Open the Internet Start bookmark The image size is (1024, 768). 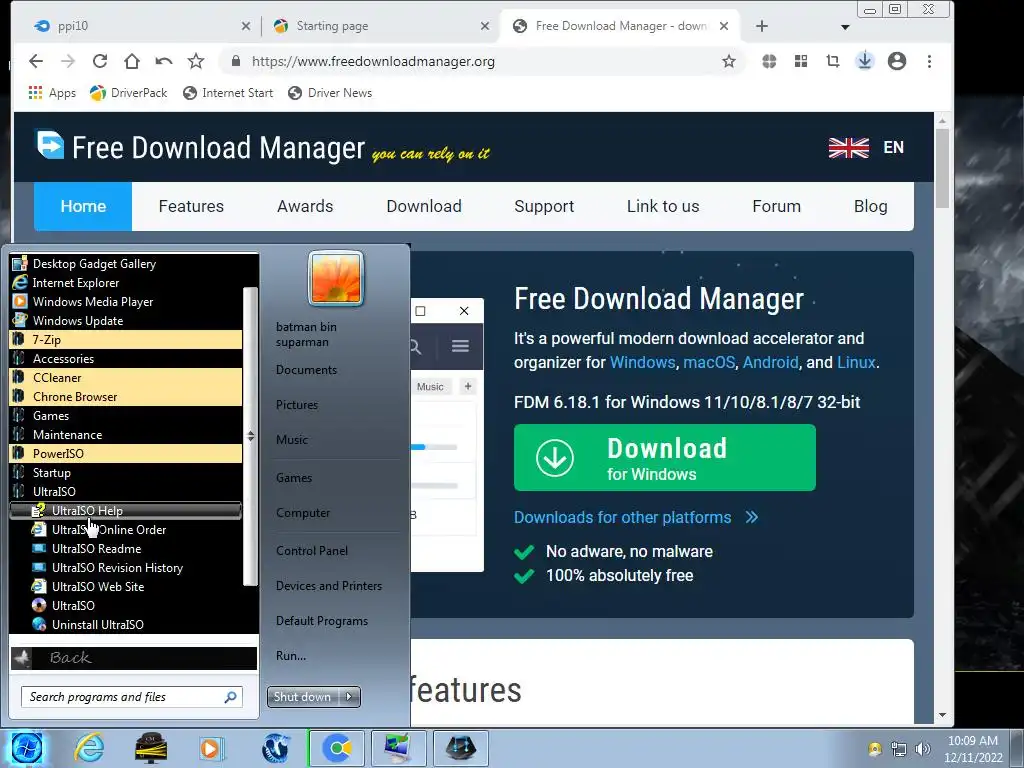(228, 93)
